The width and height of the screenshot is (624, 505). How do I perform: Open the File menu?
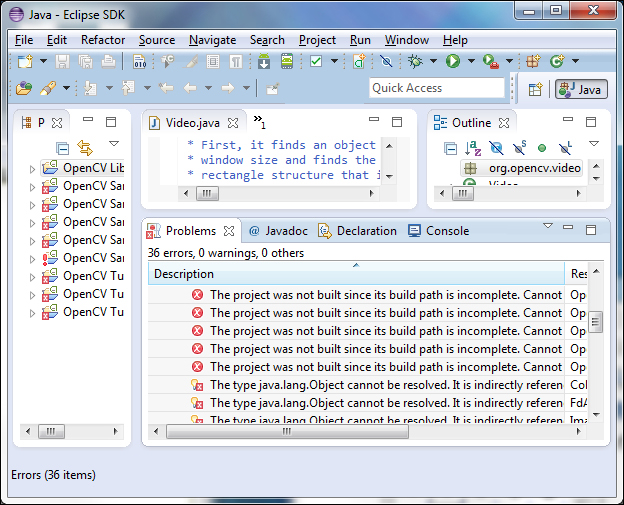[x=24, y=40]
